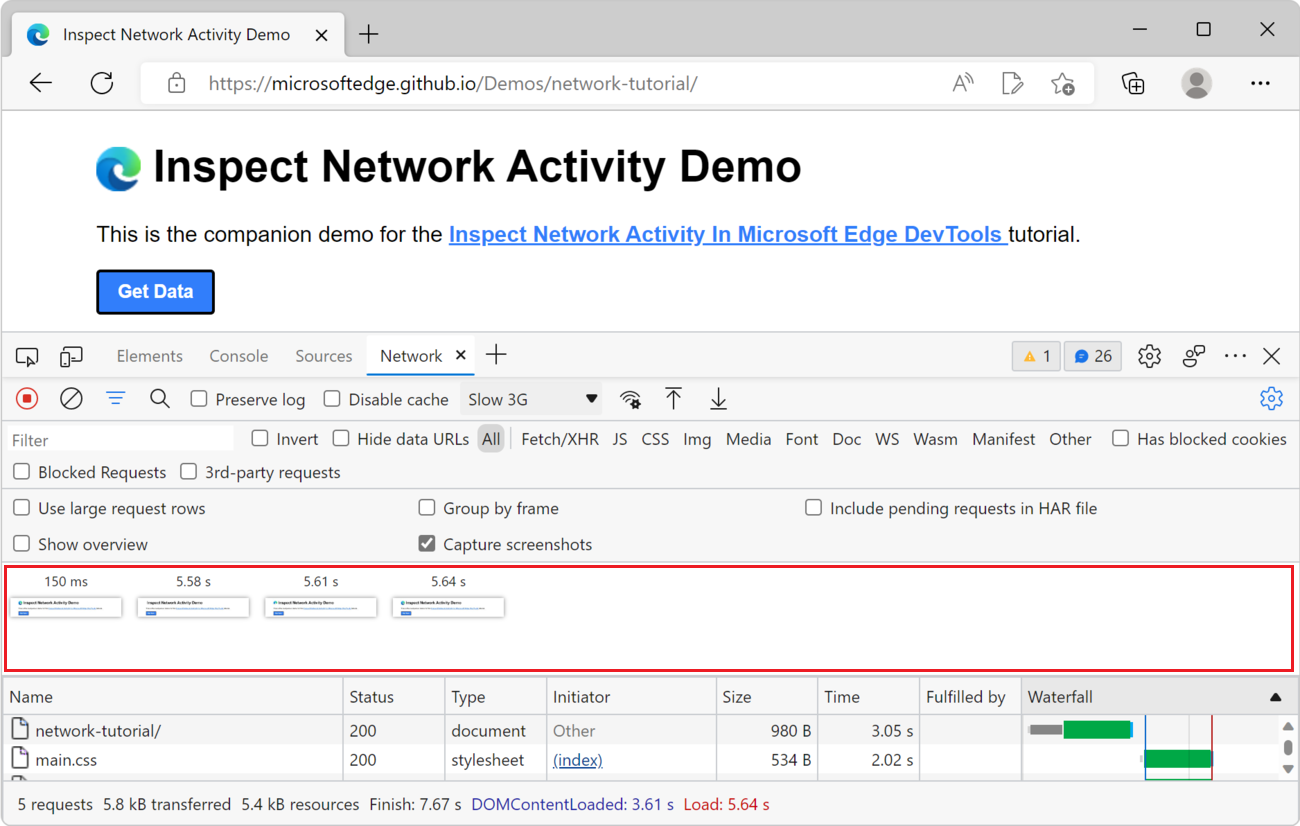Click the site lock icon in address bar

tap(177, 84)
